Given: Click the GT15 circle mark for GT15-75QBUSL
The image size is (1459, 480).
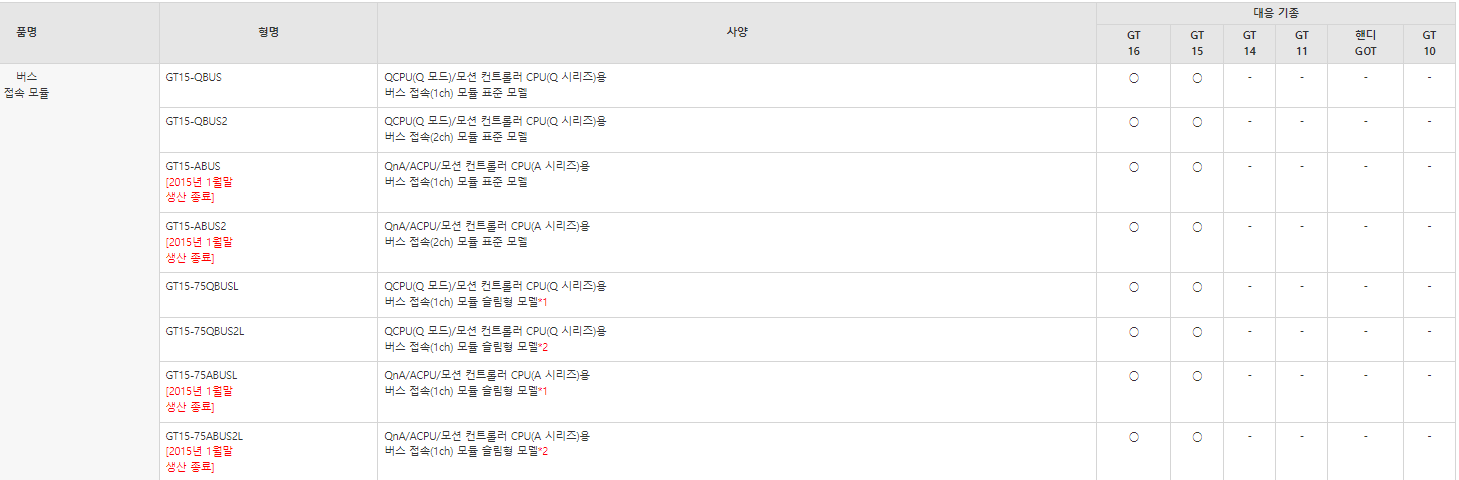Looking at the screenshot, I should click(1197, 288).
